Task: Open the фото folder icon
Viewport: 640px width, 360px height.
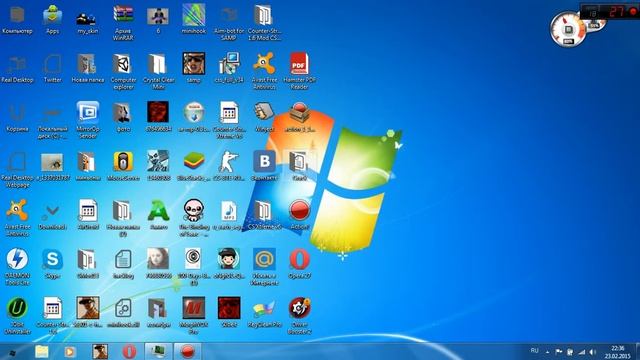Action: click(123, 118)
